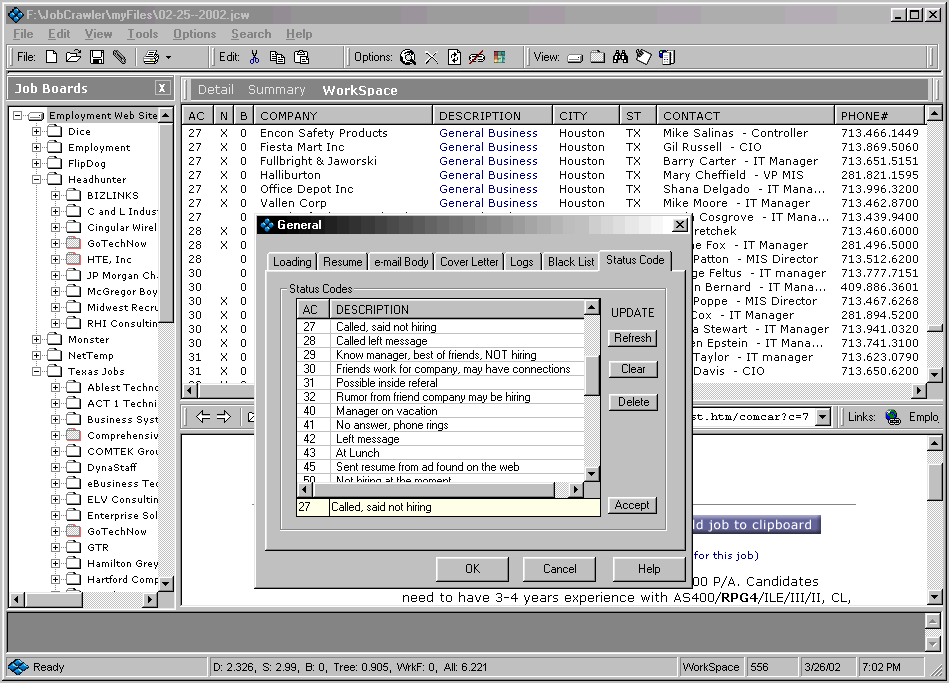Click the colorful grid icon in Options toolbar
Screen dimensions: 949x683
[x=500, y=57]
